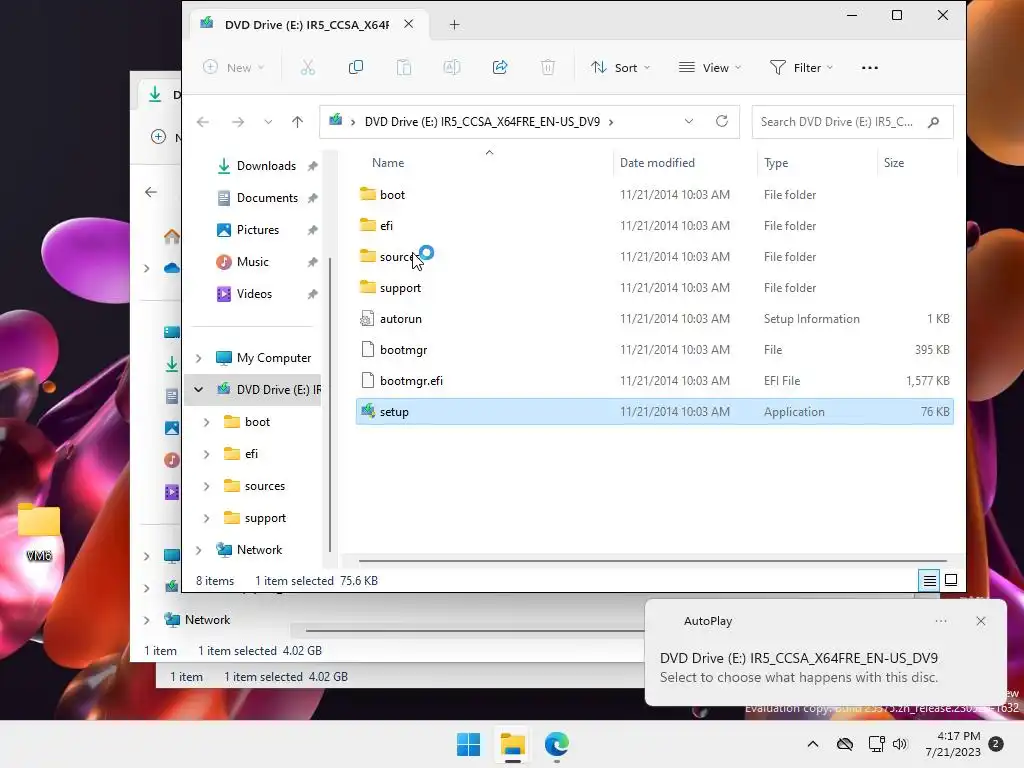Click the DVD Drive breadcrumb in address bar

(482, 121)
